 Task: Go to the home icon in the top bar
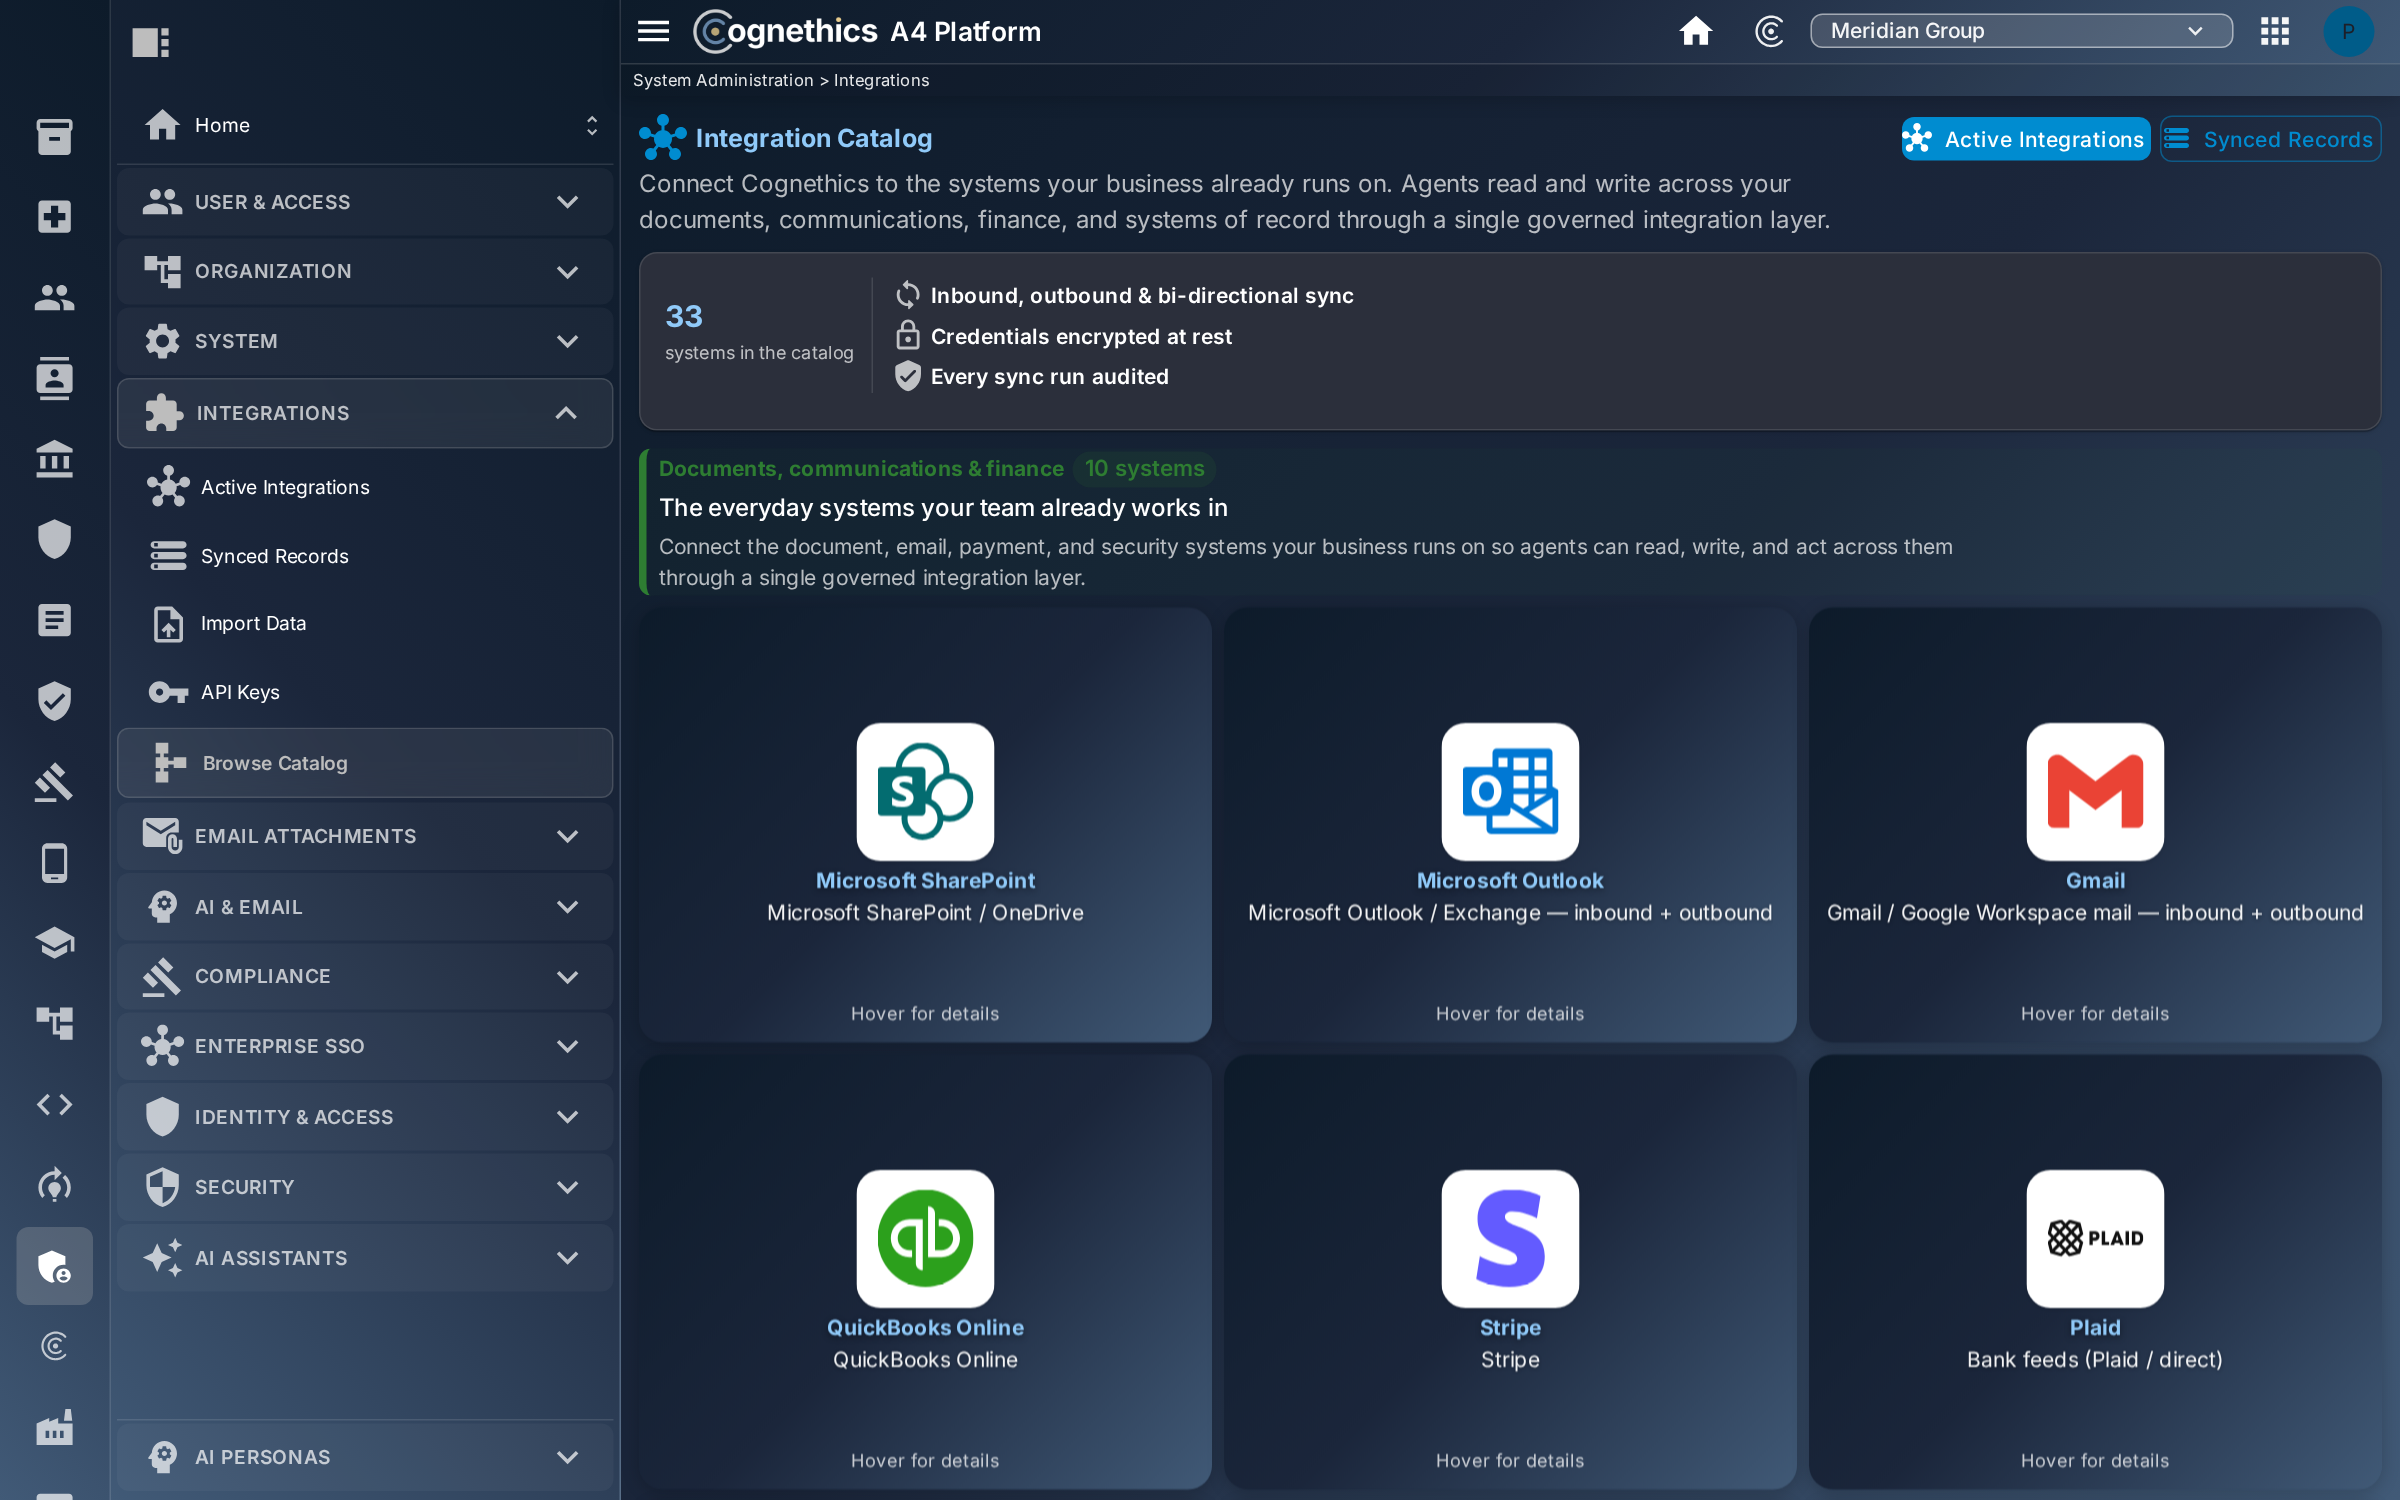pos(1695,31)
